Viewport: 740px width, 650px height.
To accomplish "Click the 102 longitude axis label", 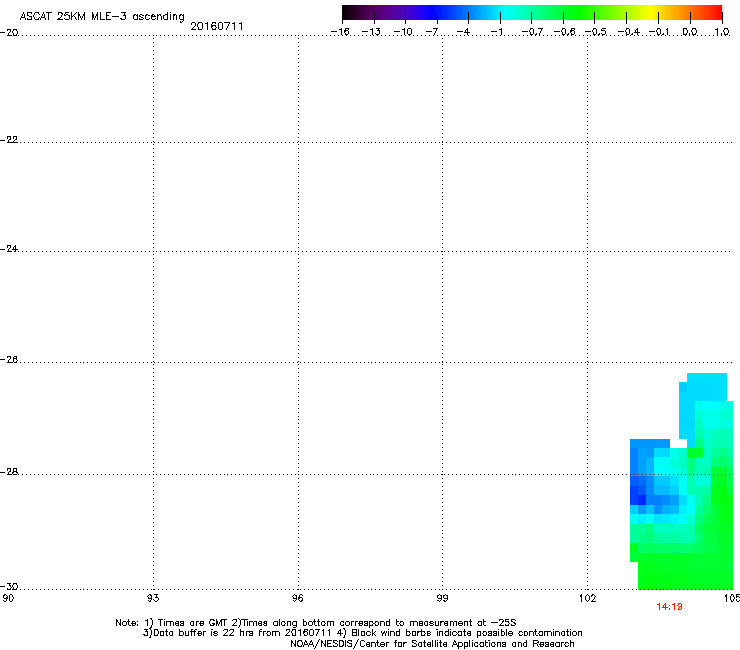I will point(587,598).
